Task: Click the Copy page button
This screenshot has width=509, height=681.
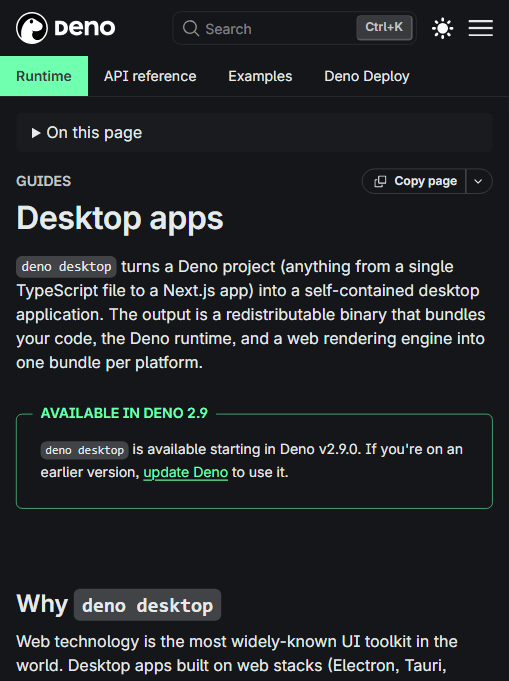Action: coord(414,181)
